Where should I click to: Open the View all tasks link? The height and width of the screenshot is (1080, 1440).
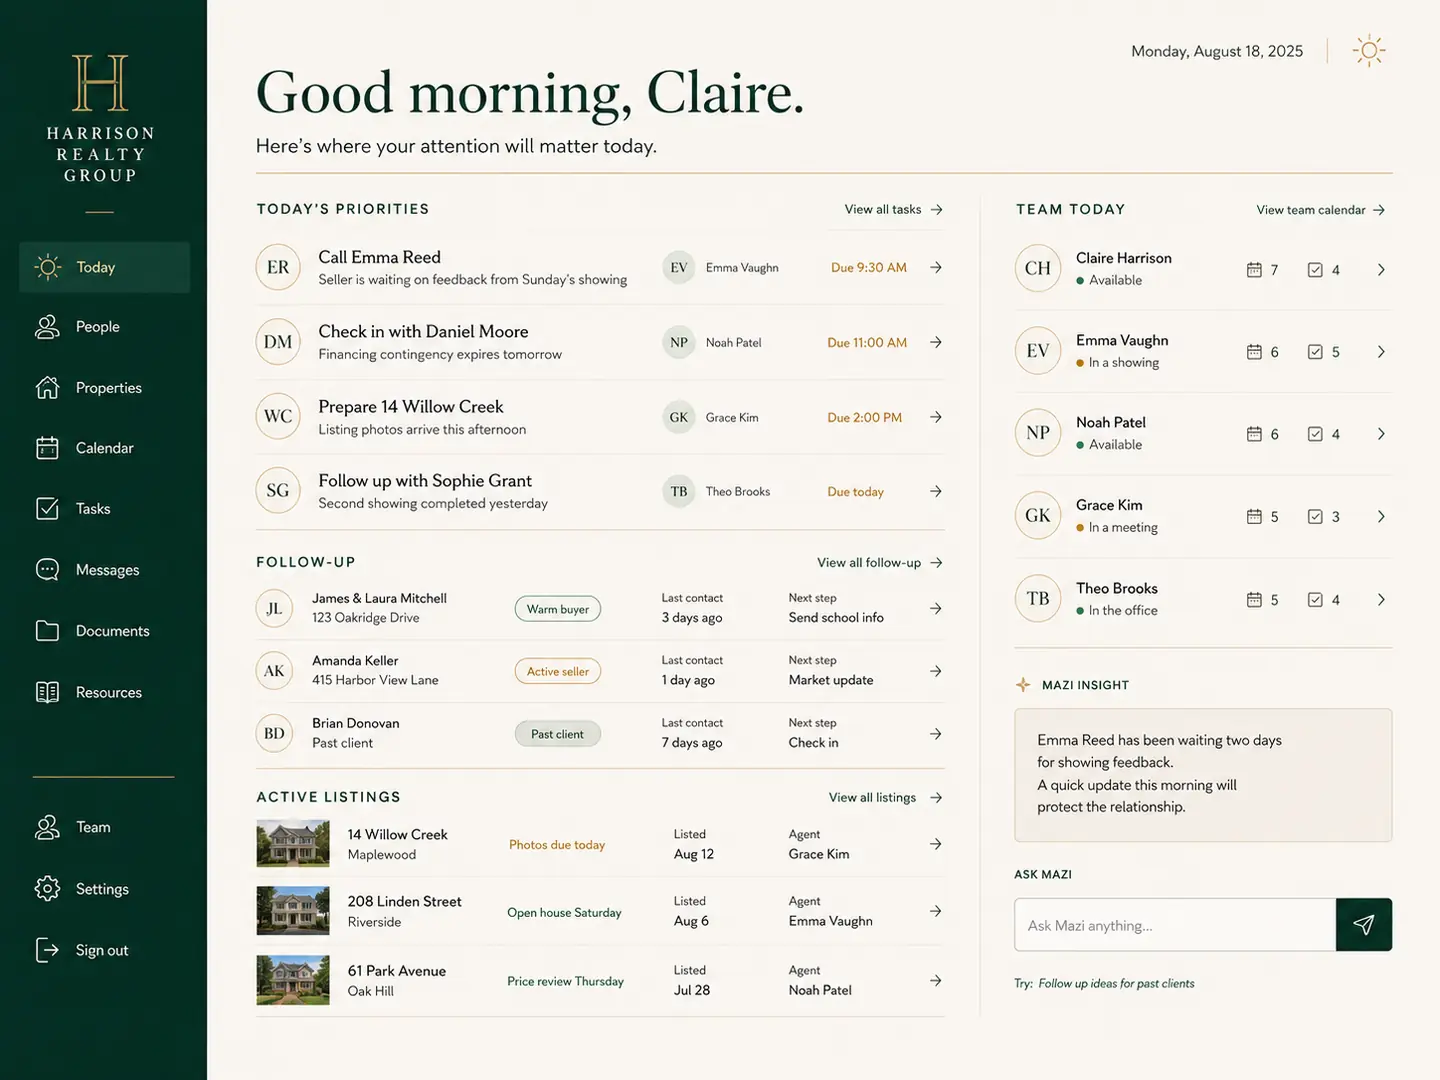pos(894,210)
